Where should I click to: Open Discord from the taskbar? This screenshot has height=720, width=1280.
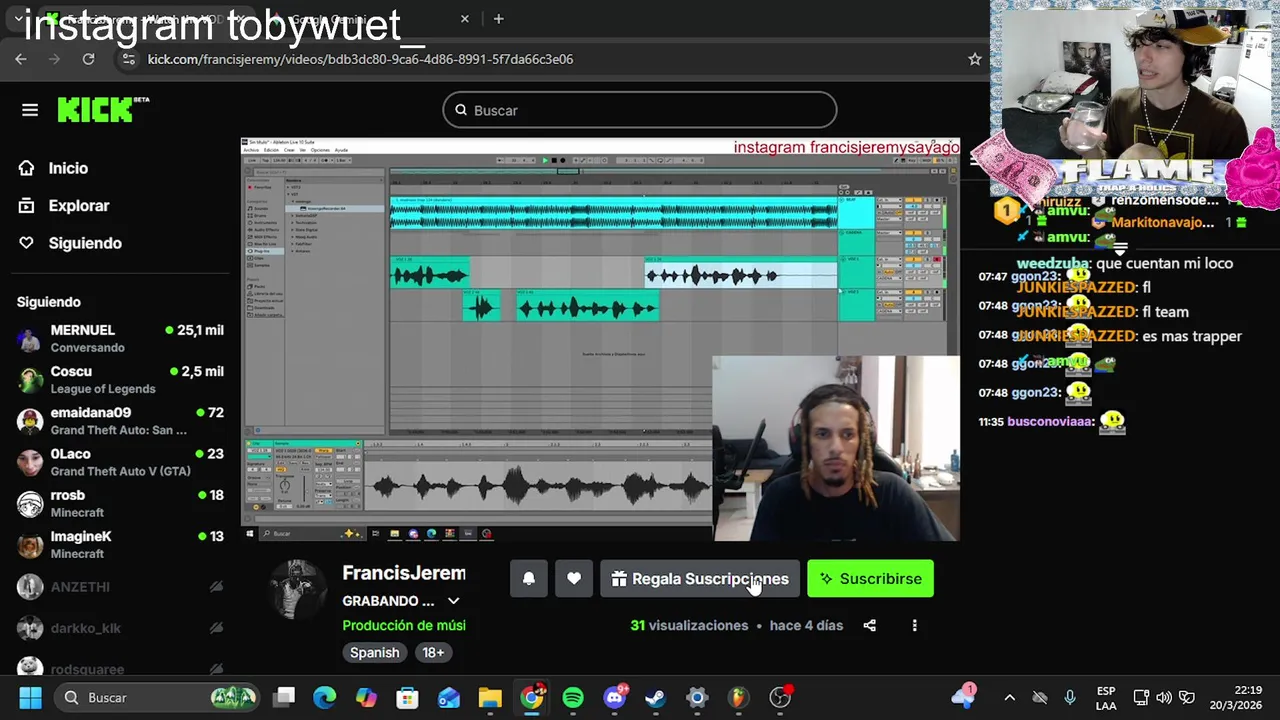(615, 697)
